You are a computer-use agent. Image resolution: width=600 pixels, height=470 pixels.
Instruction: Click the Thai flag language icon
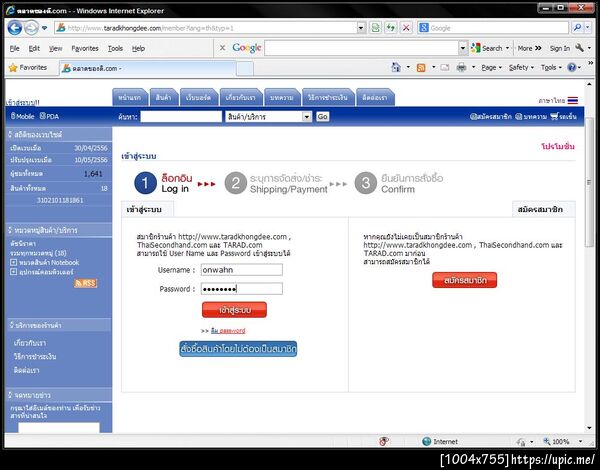click(x=573, y=100)
